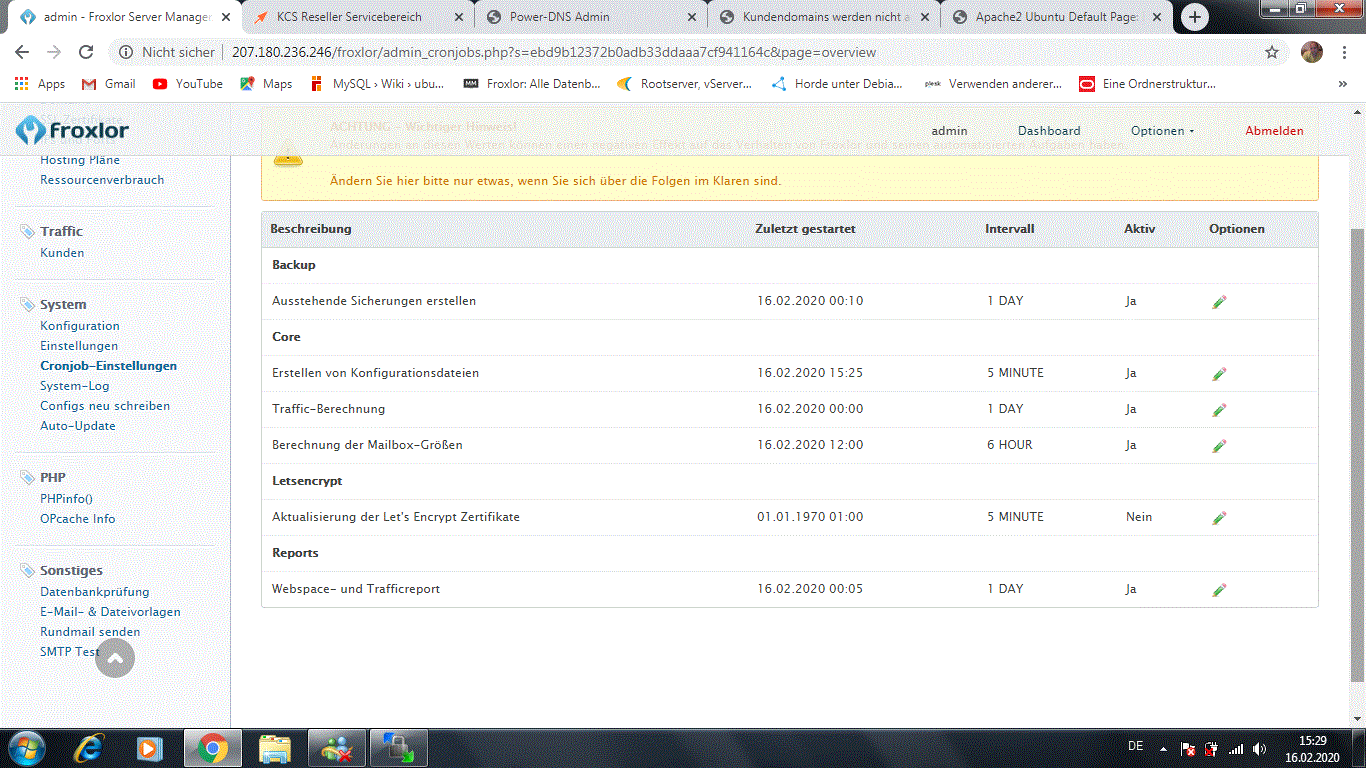
Task: Click edit pencil for Traffic-Berechnung row
Action: [x=1219, y=410]
